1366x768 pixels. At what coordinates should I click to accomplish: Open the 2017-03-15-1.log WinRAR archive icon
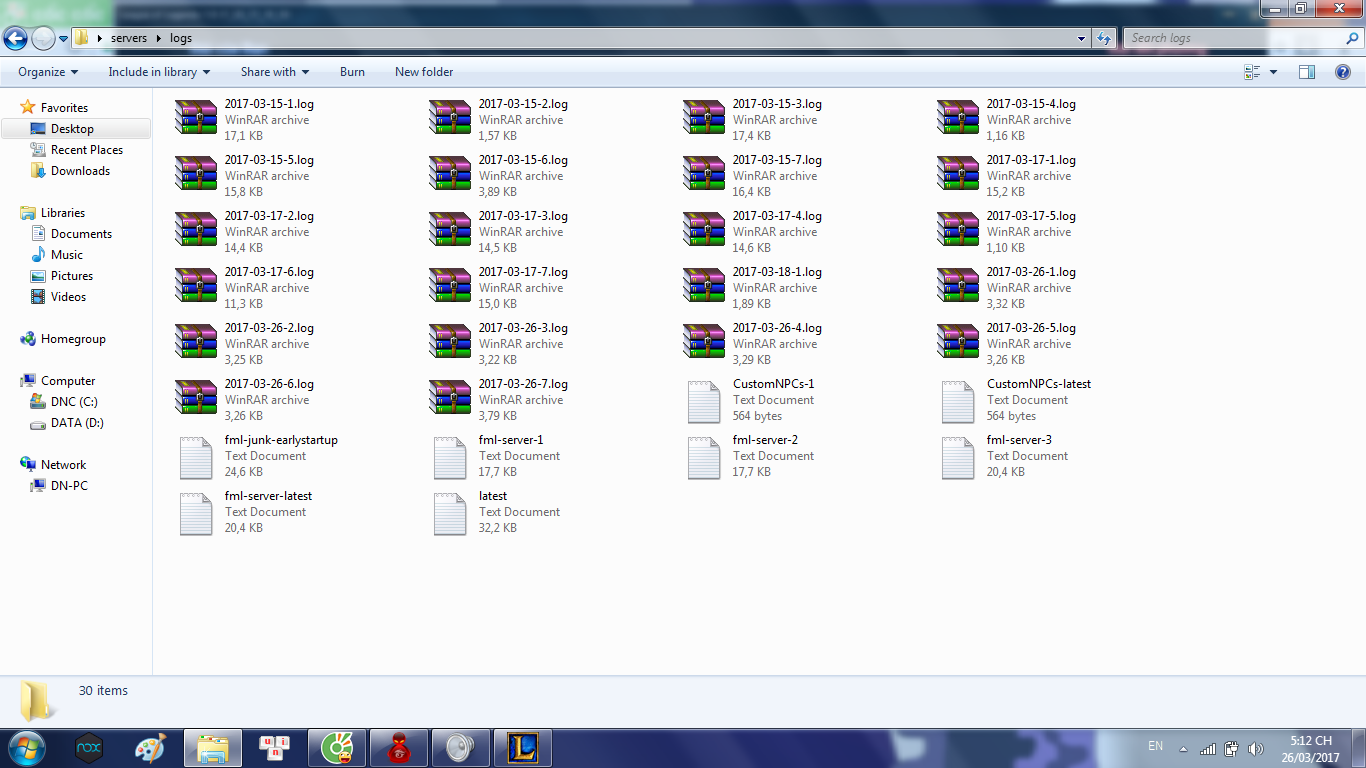pos(196,118)
